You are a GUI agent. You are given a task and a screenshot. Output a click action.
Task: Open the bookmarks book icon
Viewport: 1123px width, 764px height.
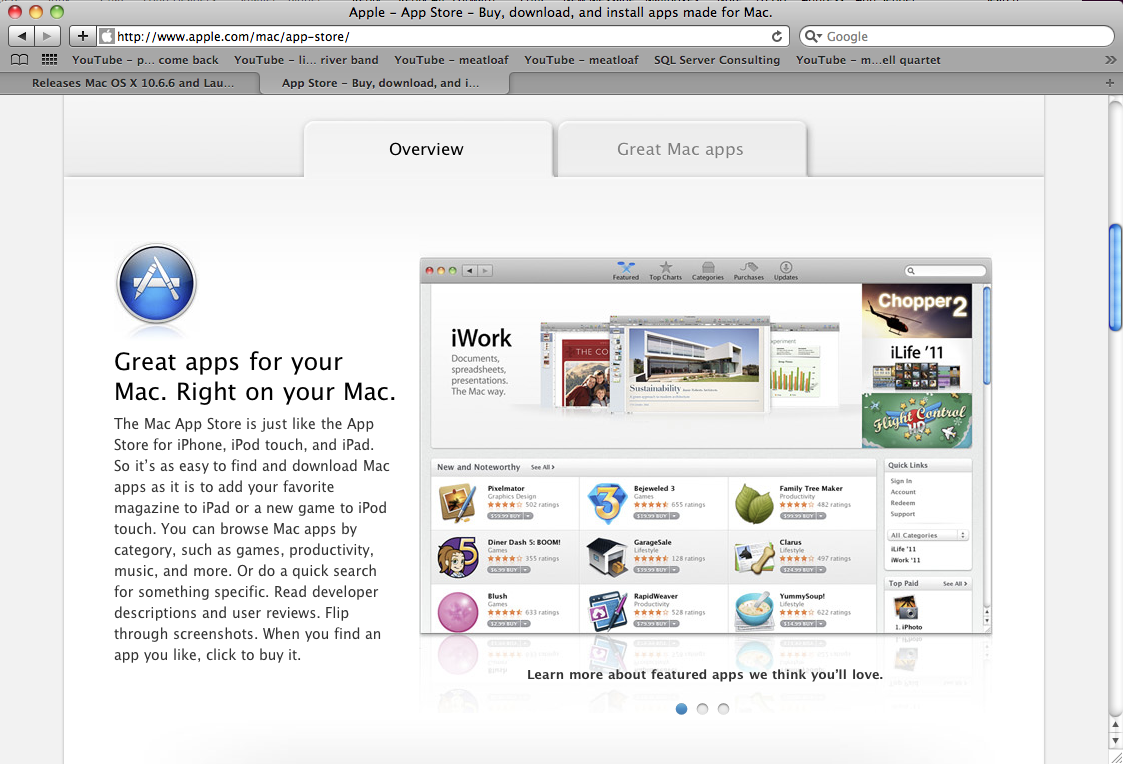point(20,60)
